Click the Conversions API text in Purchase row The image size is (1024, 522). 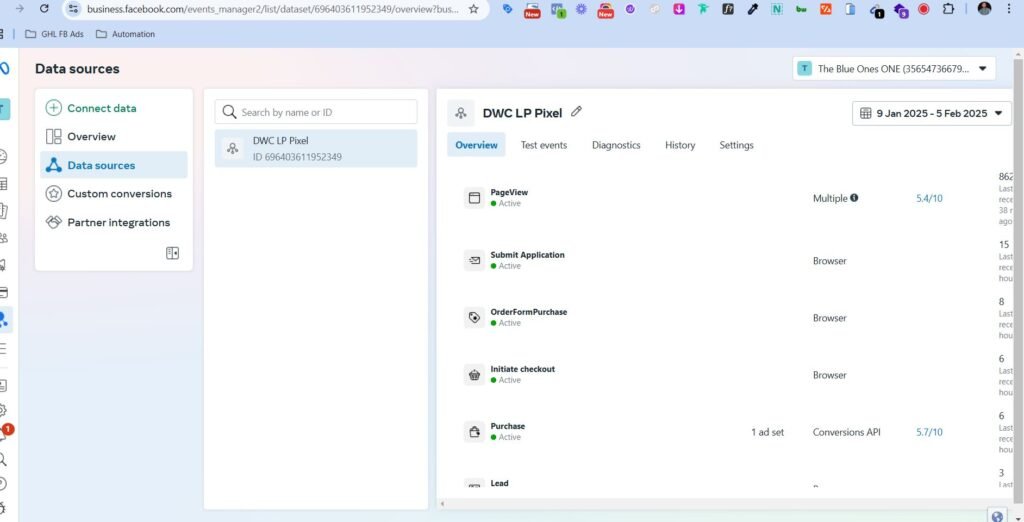846,432
